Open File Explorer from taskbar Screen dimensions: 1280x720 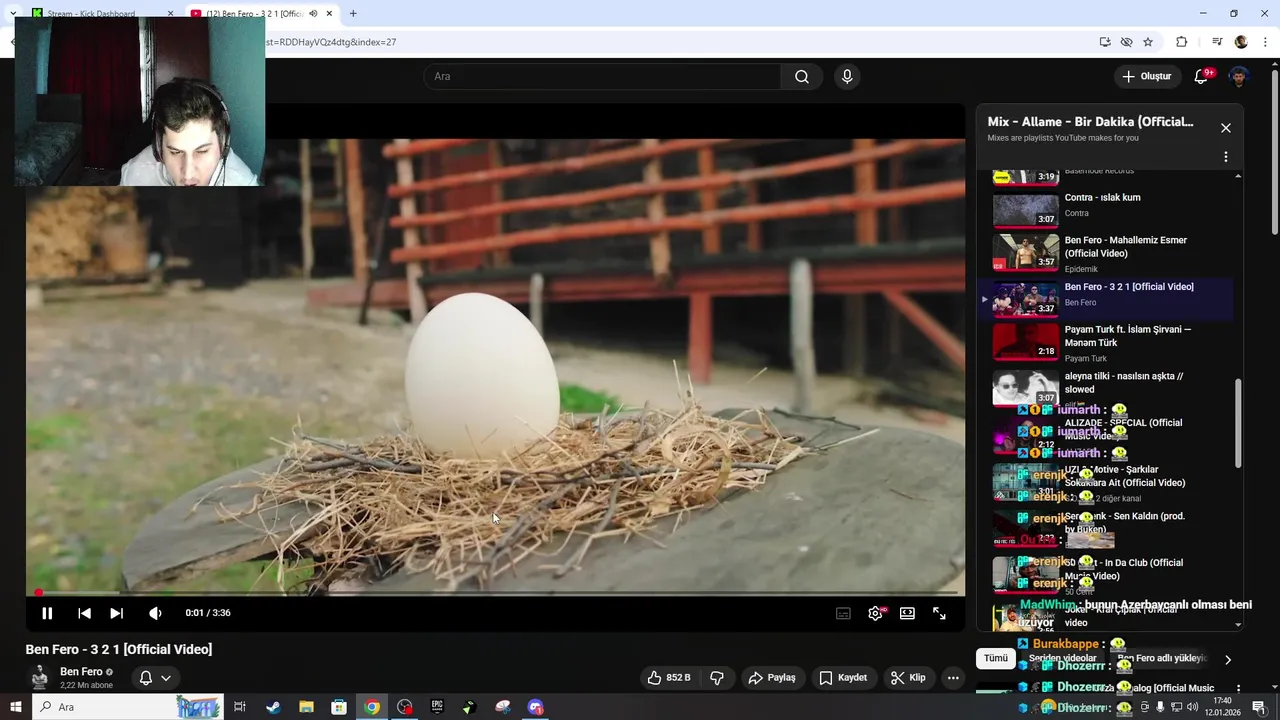pos(306,707)
